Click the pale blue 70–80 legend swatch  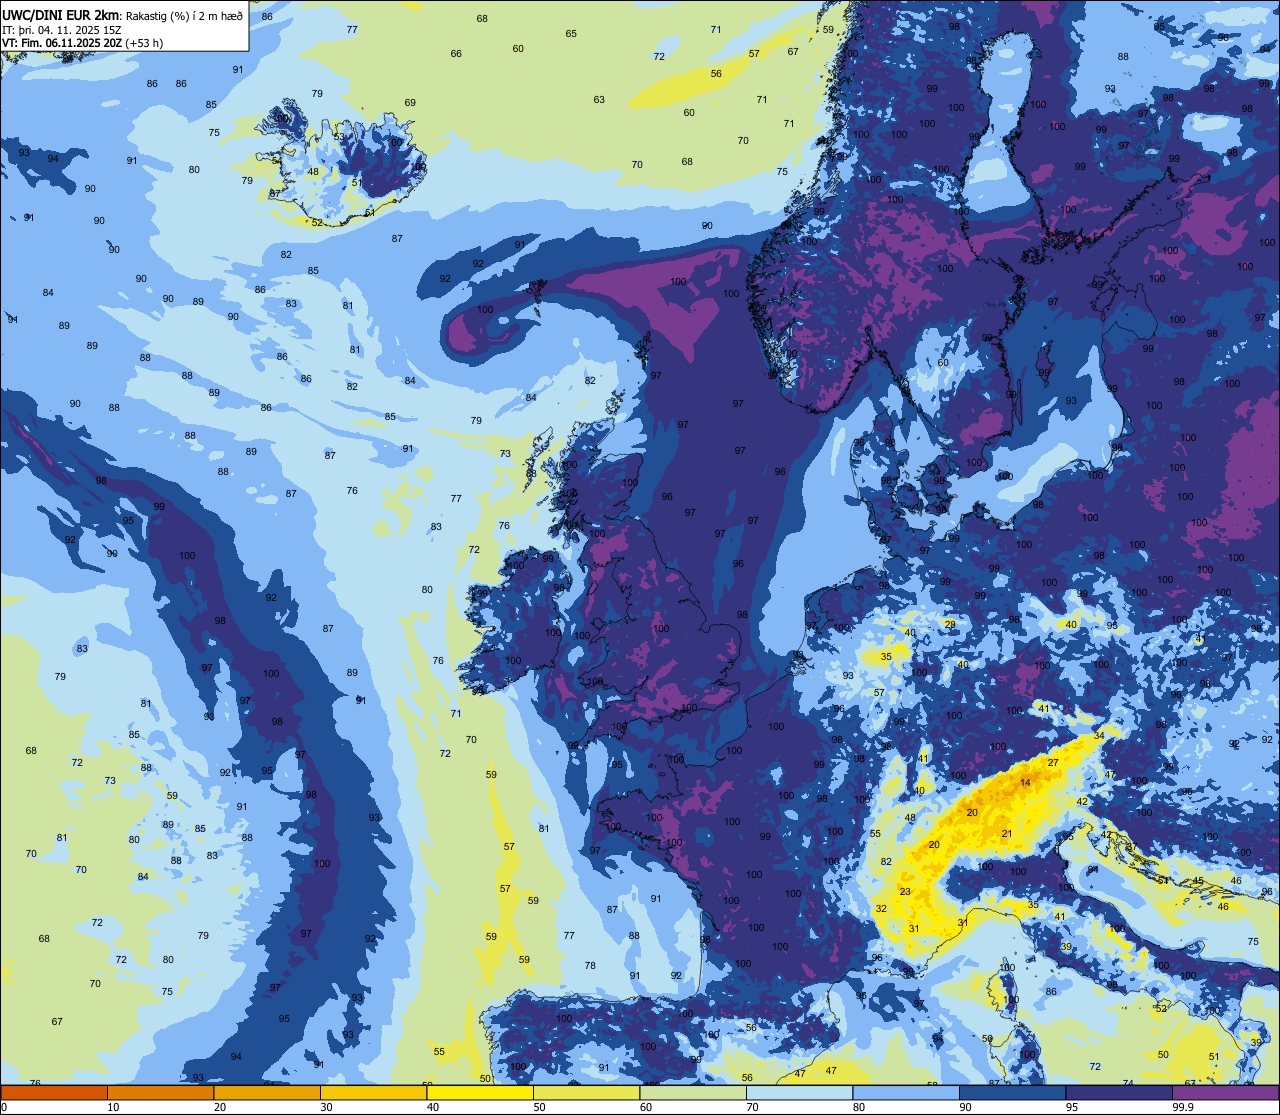[x=799, y=1093]
